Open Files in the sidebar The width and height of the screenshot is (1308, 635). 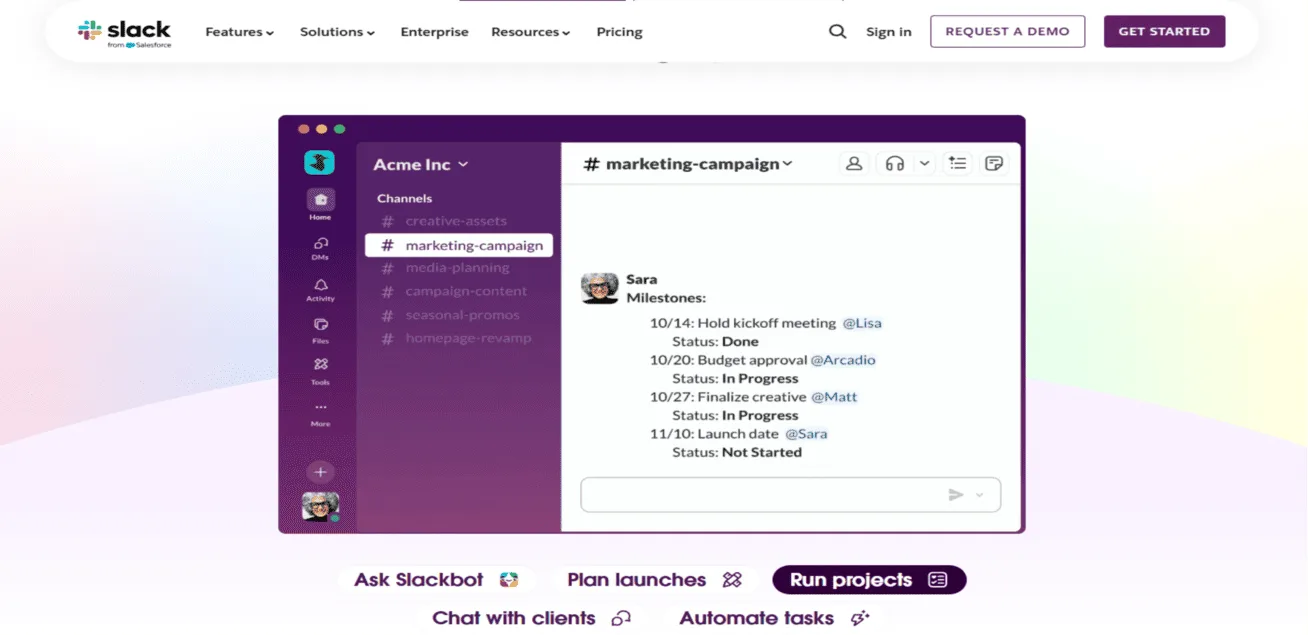320,331
